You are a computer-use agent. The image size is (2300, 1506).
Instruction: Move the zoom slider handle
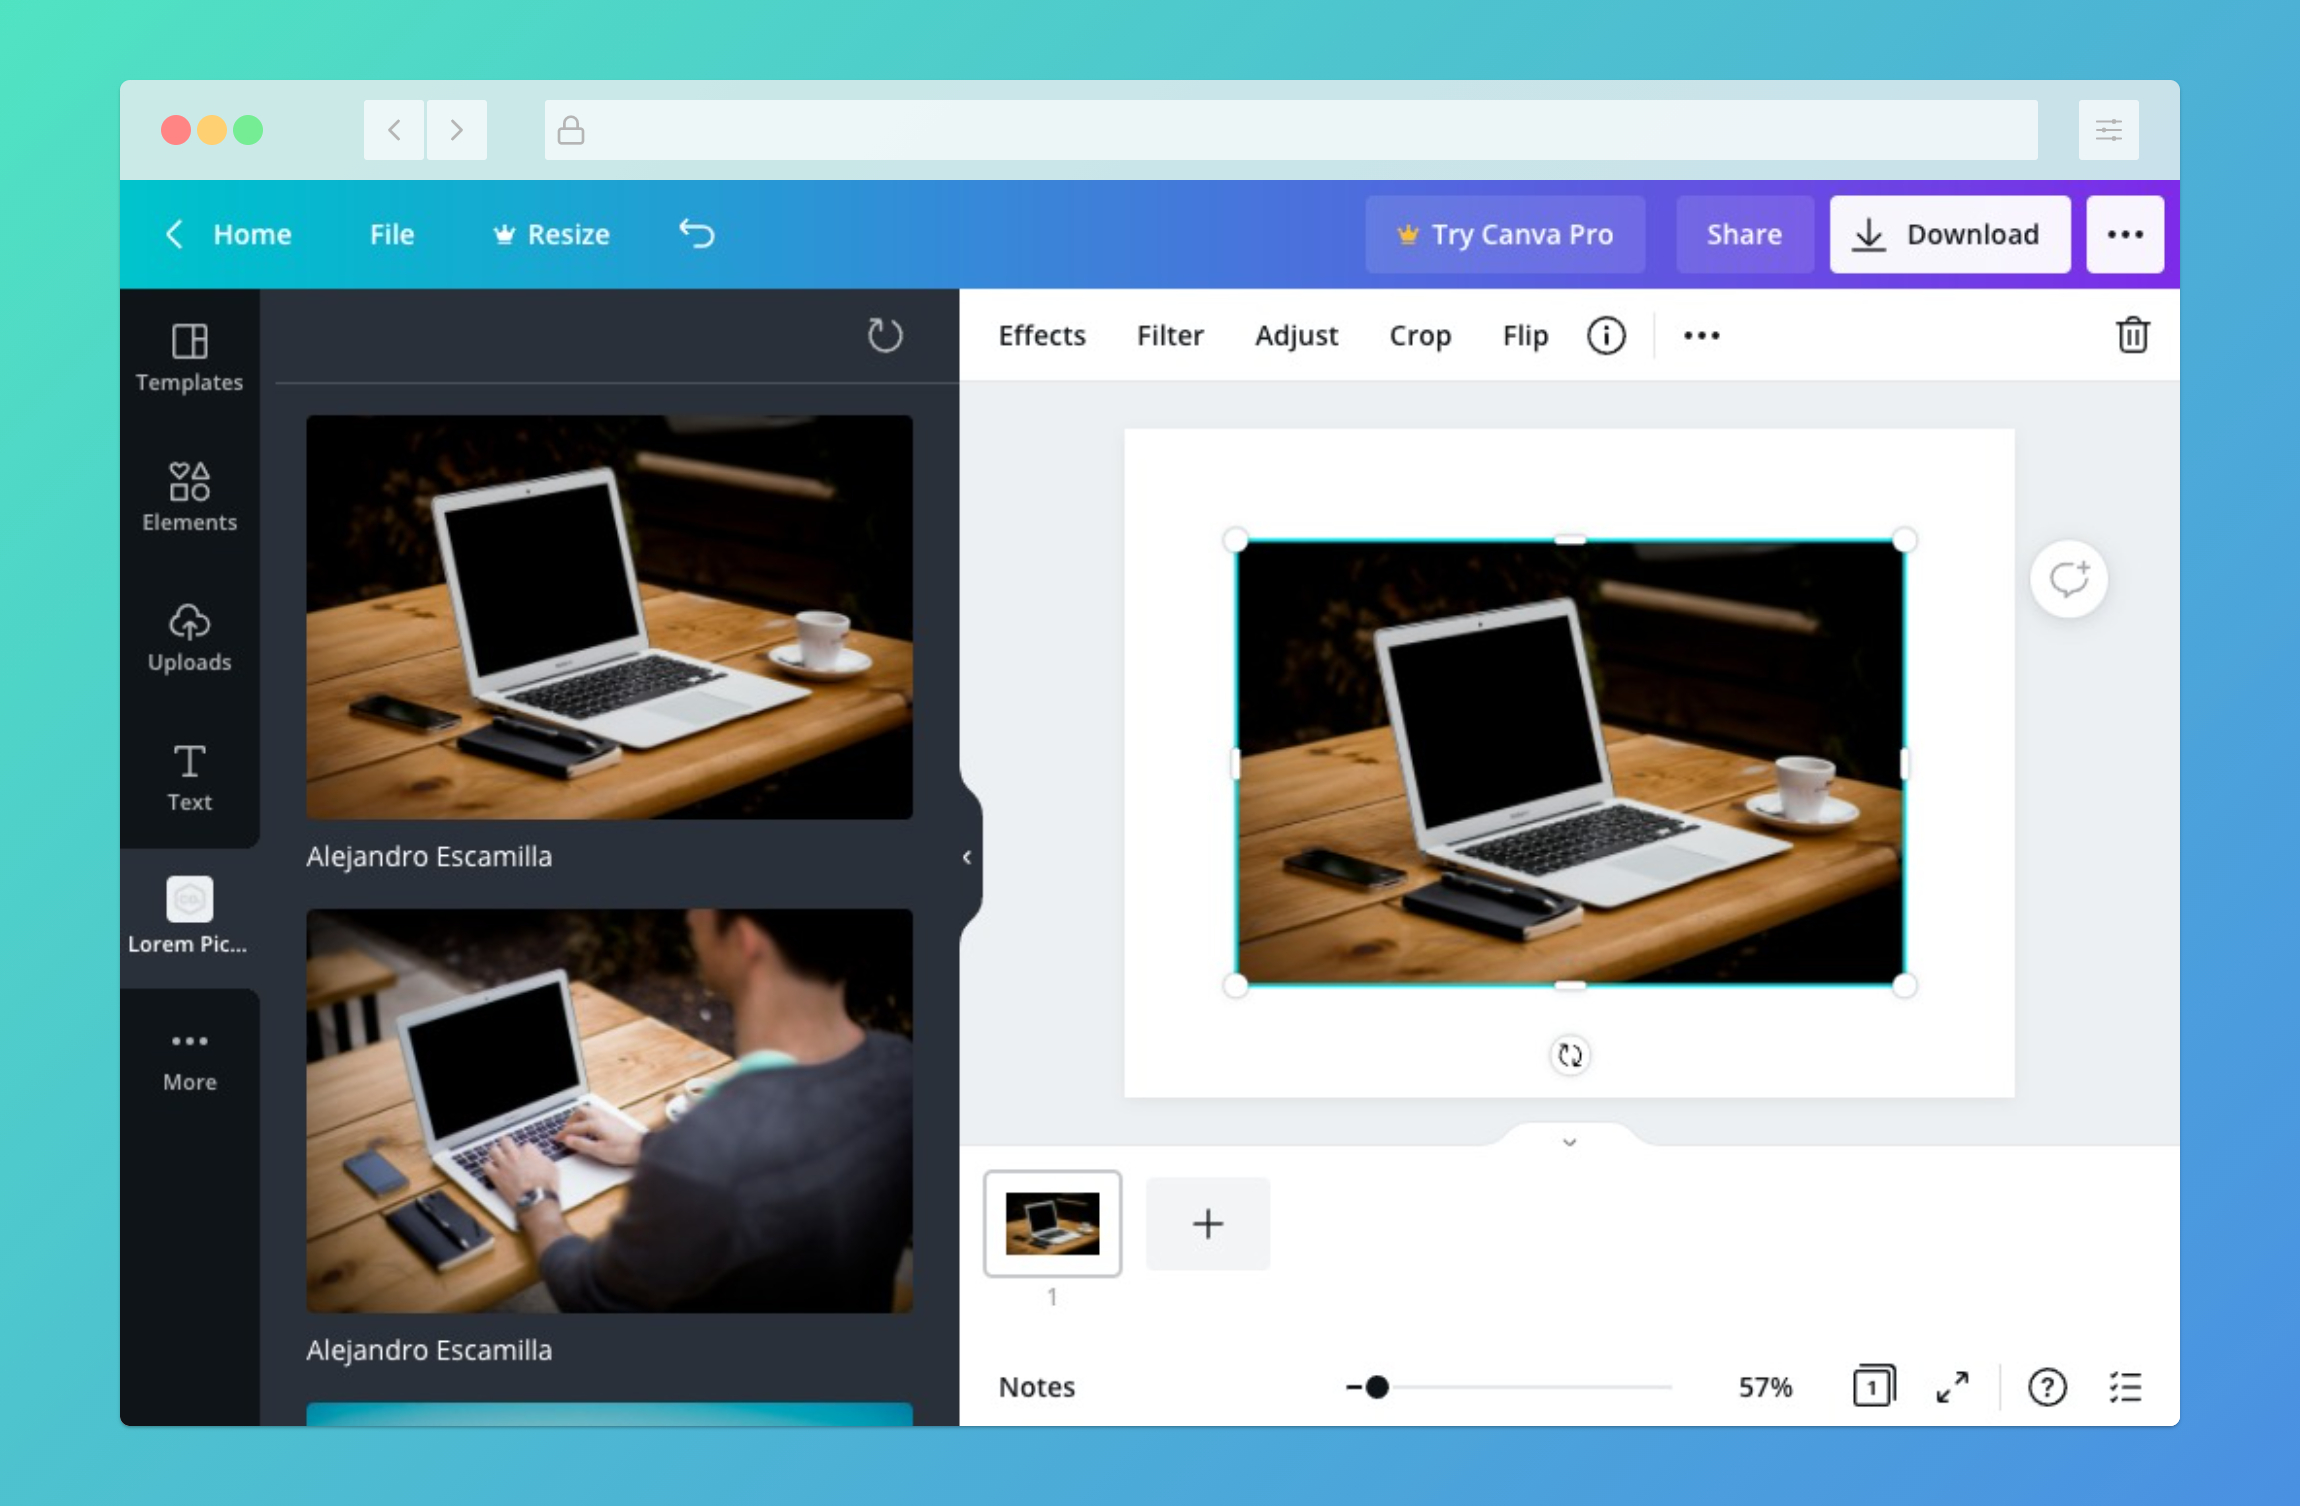pyautogui.click(x=1376, y=1386)
